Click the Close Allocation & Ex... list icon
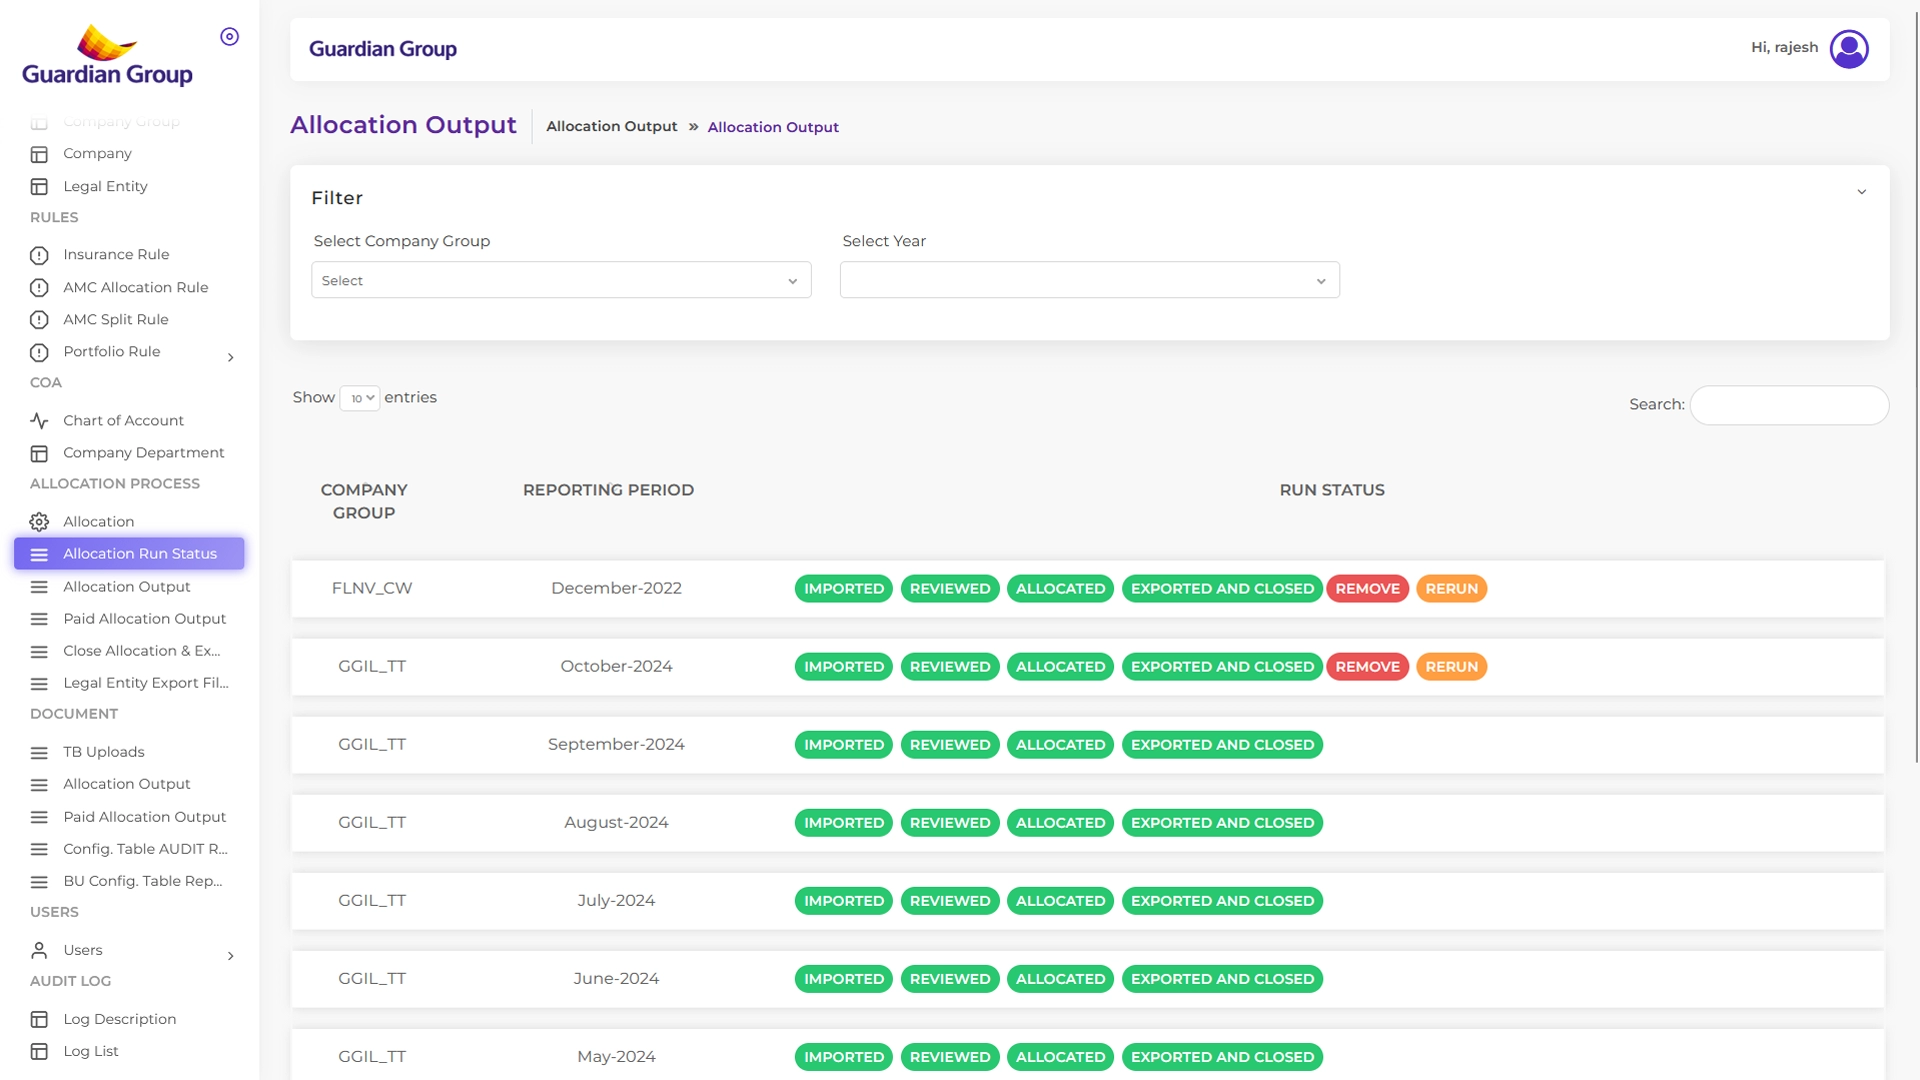This screenshot has width=1920, height=1080. tap(39, 652)
